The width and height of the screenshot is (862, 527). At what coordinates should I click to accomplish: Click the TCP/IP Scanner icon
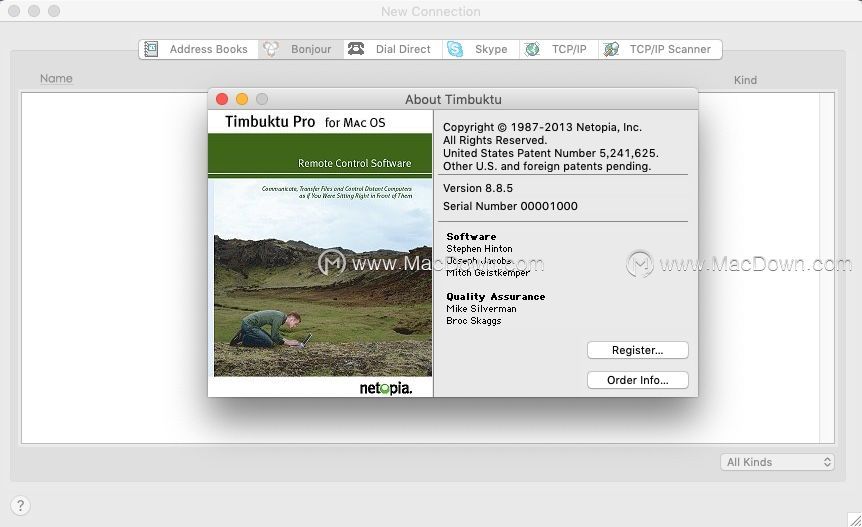(611, 49)
